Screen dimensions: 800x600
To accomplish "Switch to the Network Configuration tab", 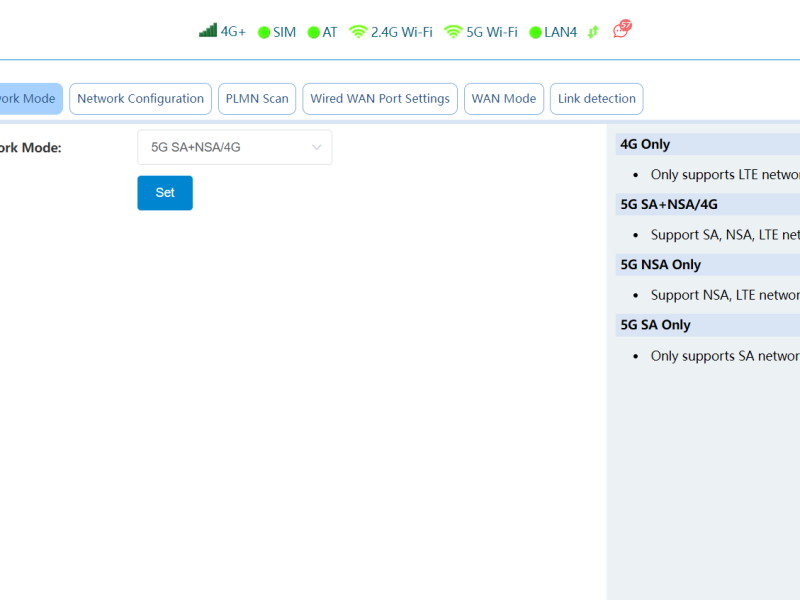I will [x=140, y=99].
